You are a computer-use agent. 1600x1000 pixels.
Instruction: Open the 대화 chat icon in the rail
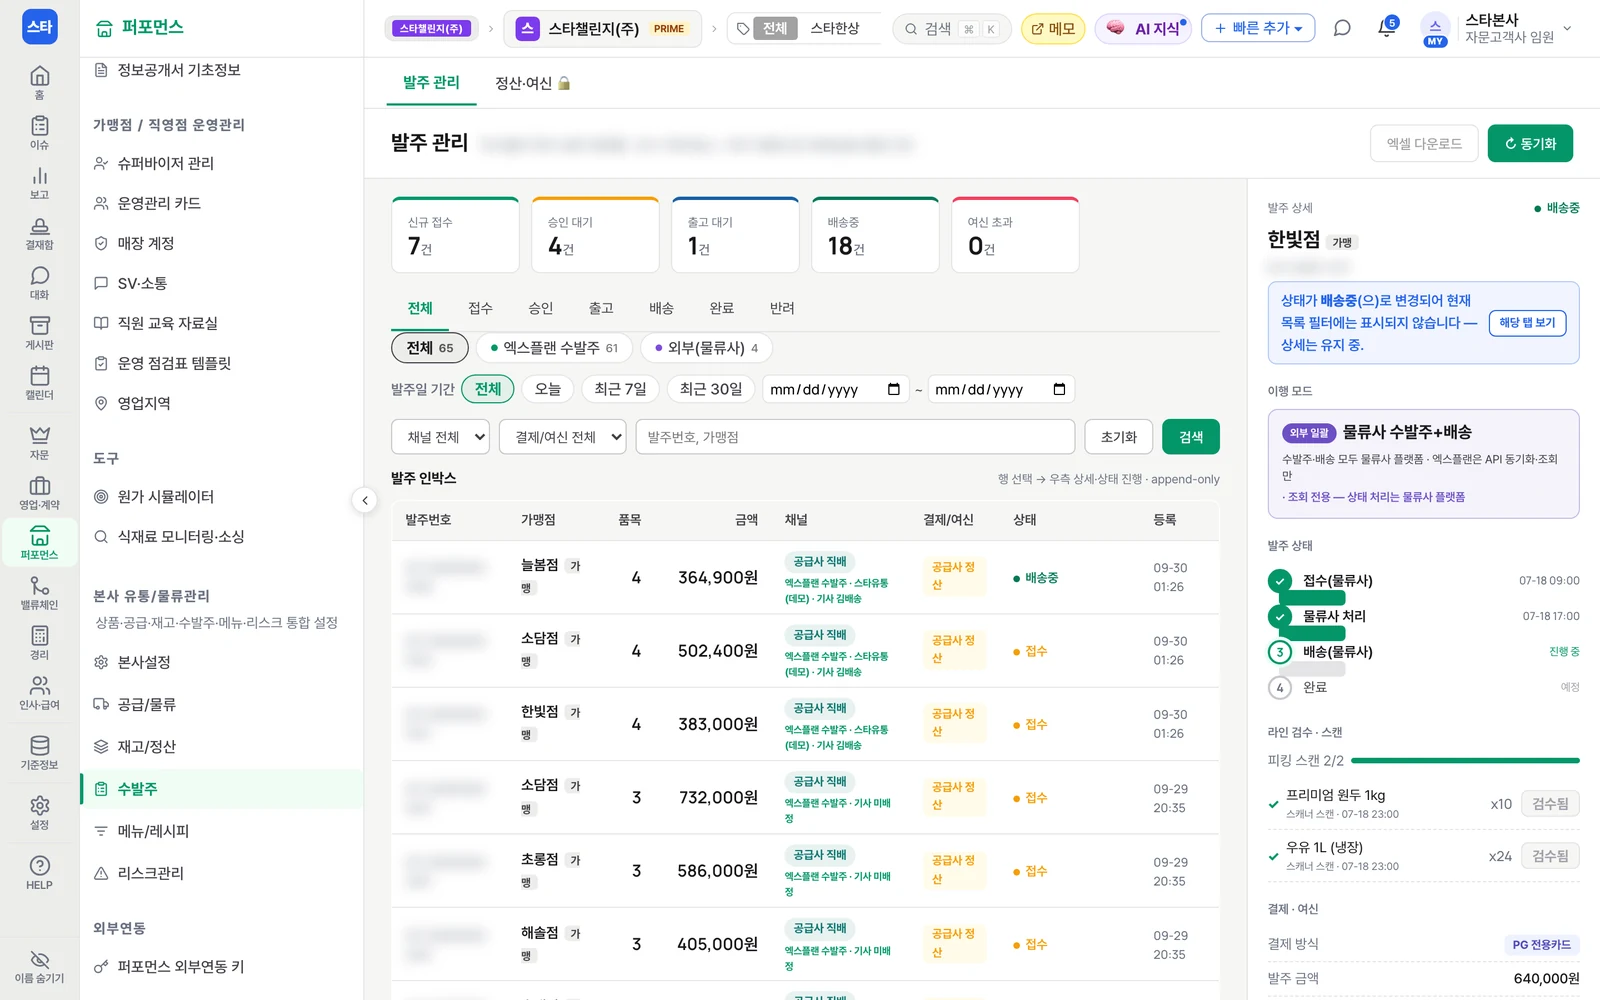[x=39, y=282]
